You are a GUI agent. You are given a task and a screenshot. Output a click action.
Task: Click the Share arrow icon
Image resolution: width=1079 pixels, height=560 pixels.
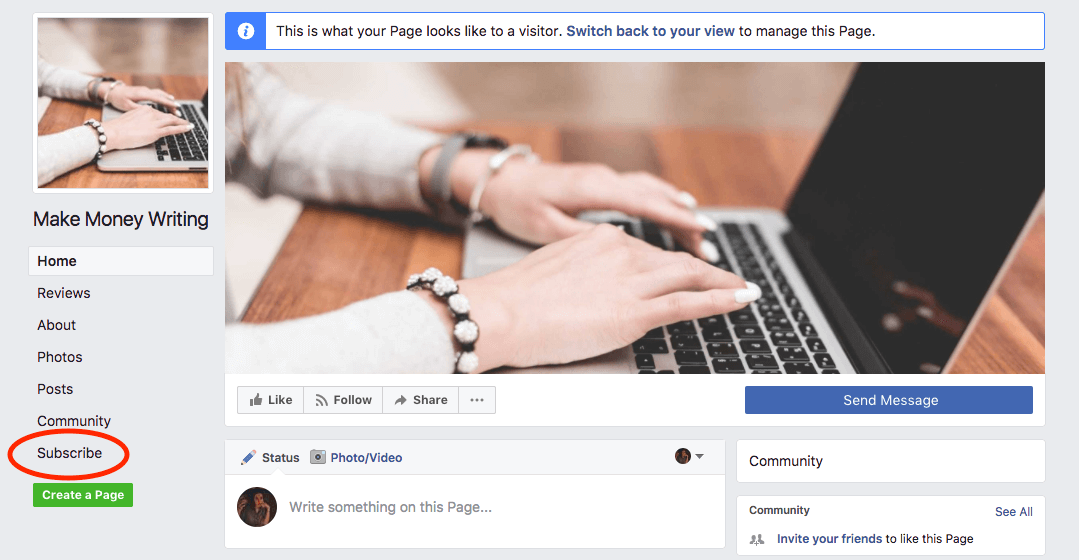click(400, 400)
